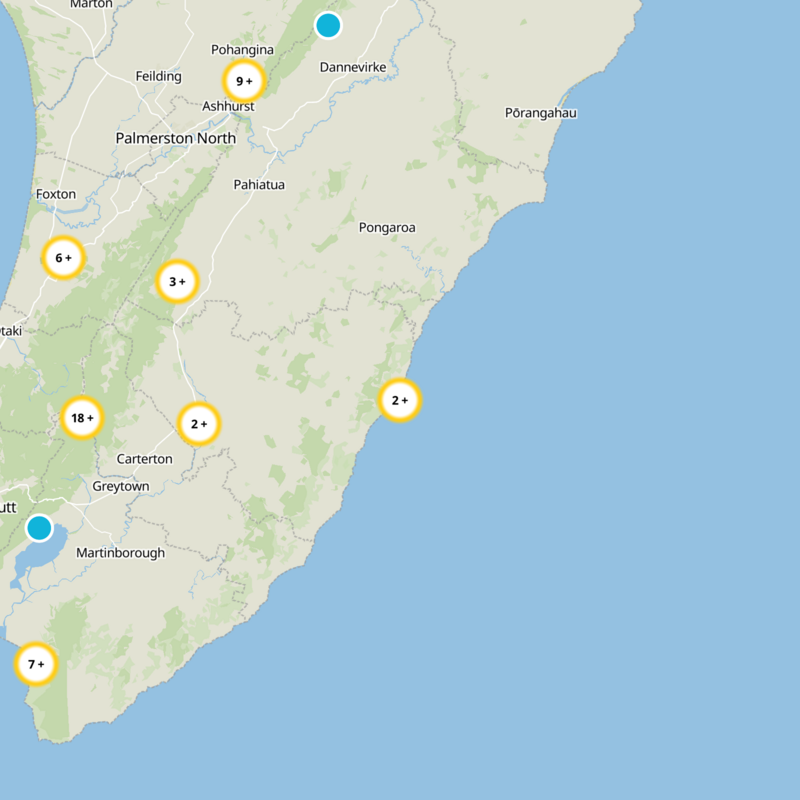Expand the 3 + cluster marker

click(x=177, y=282)
